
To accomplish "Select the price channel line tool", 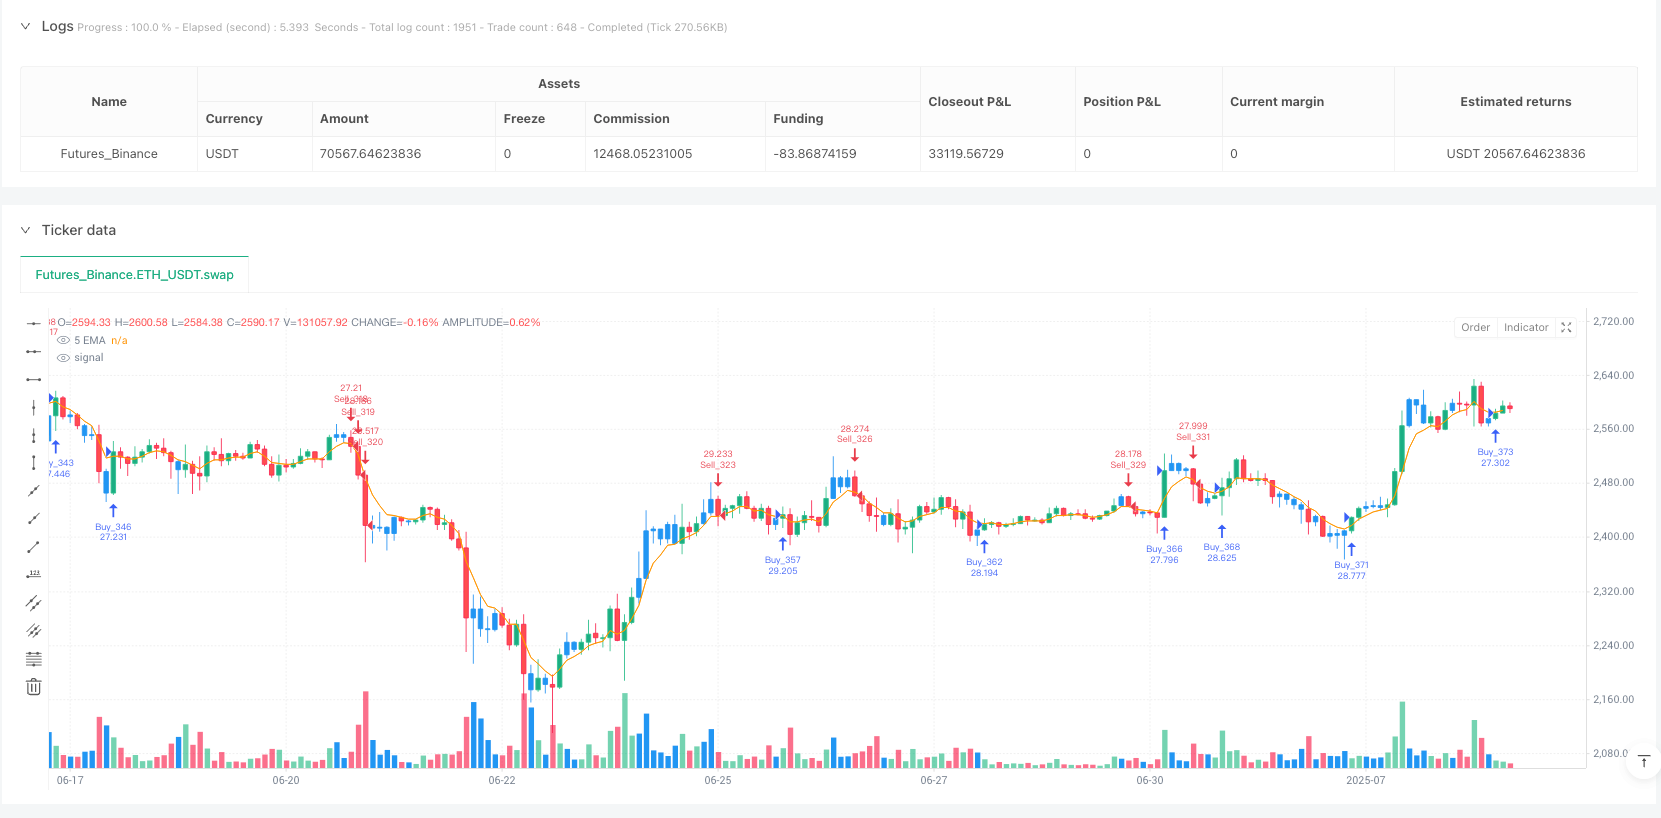I will (34, 603).
